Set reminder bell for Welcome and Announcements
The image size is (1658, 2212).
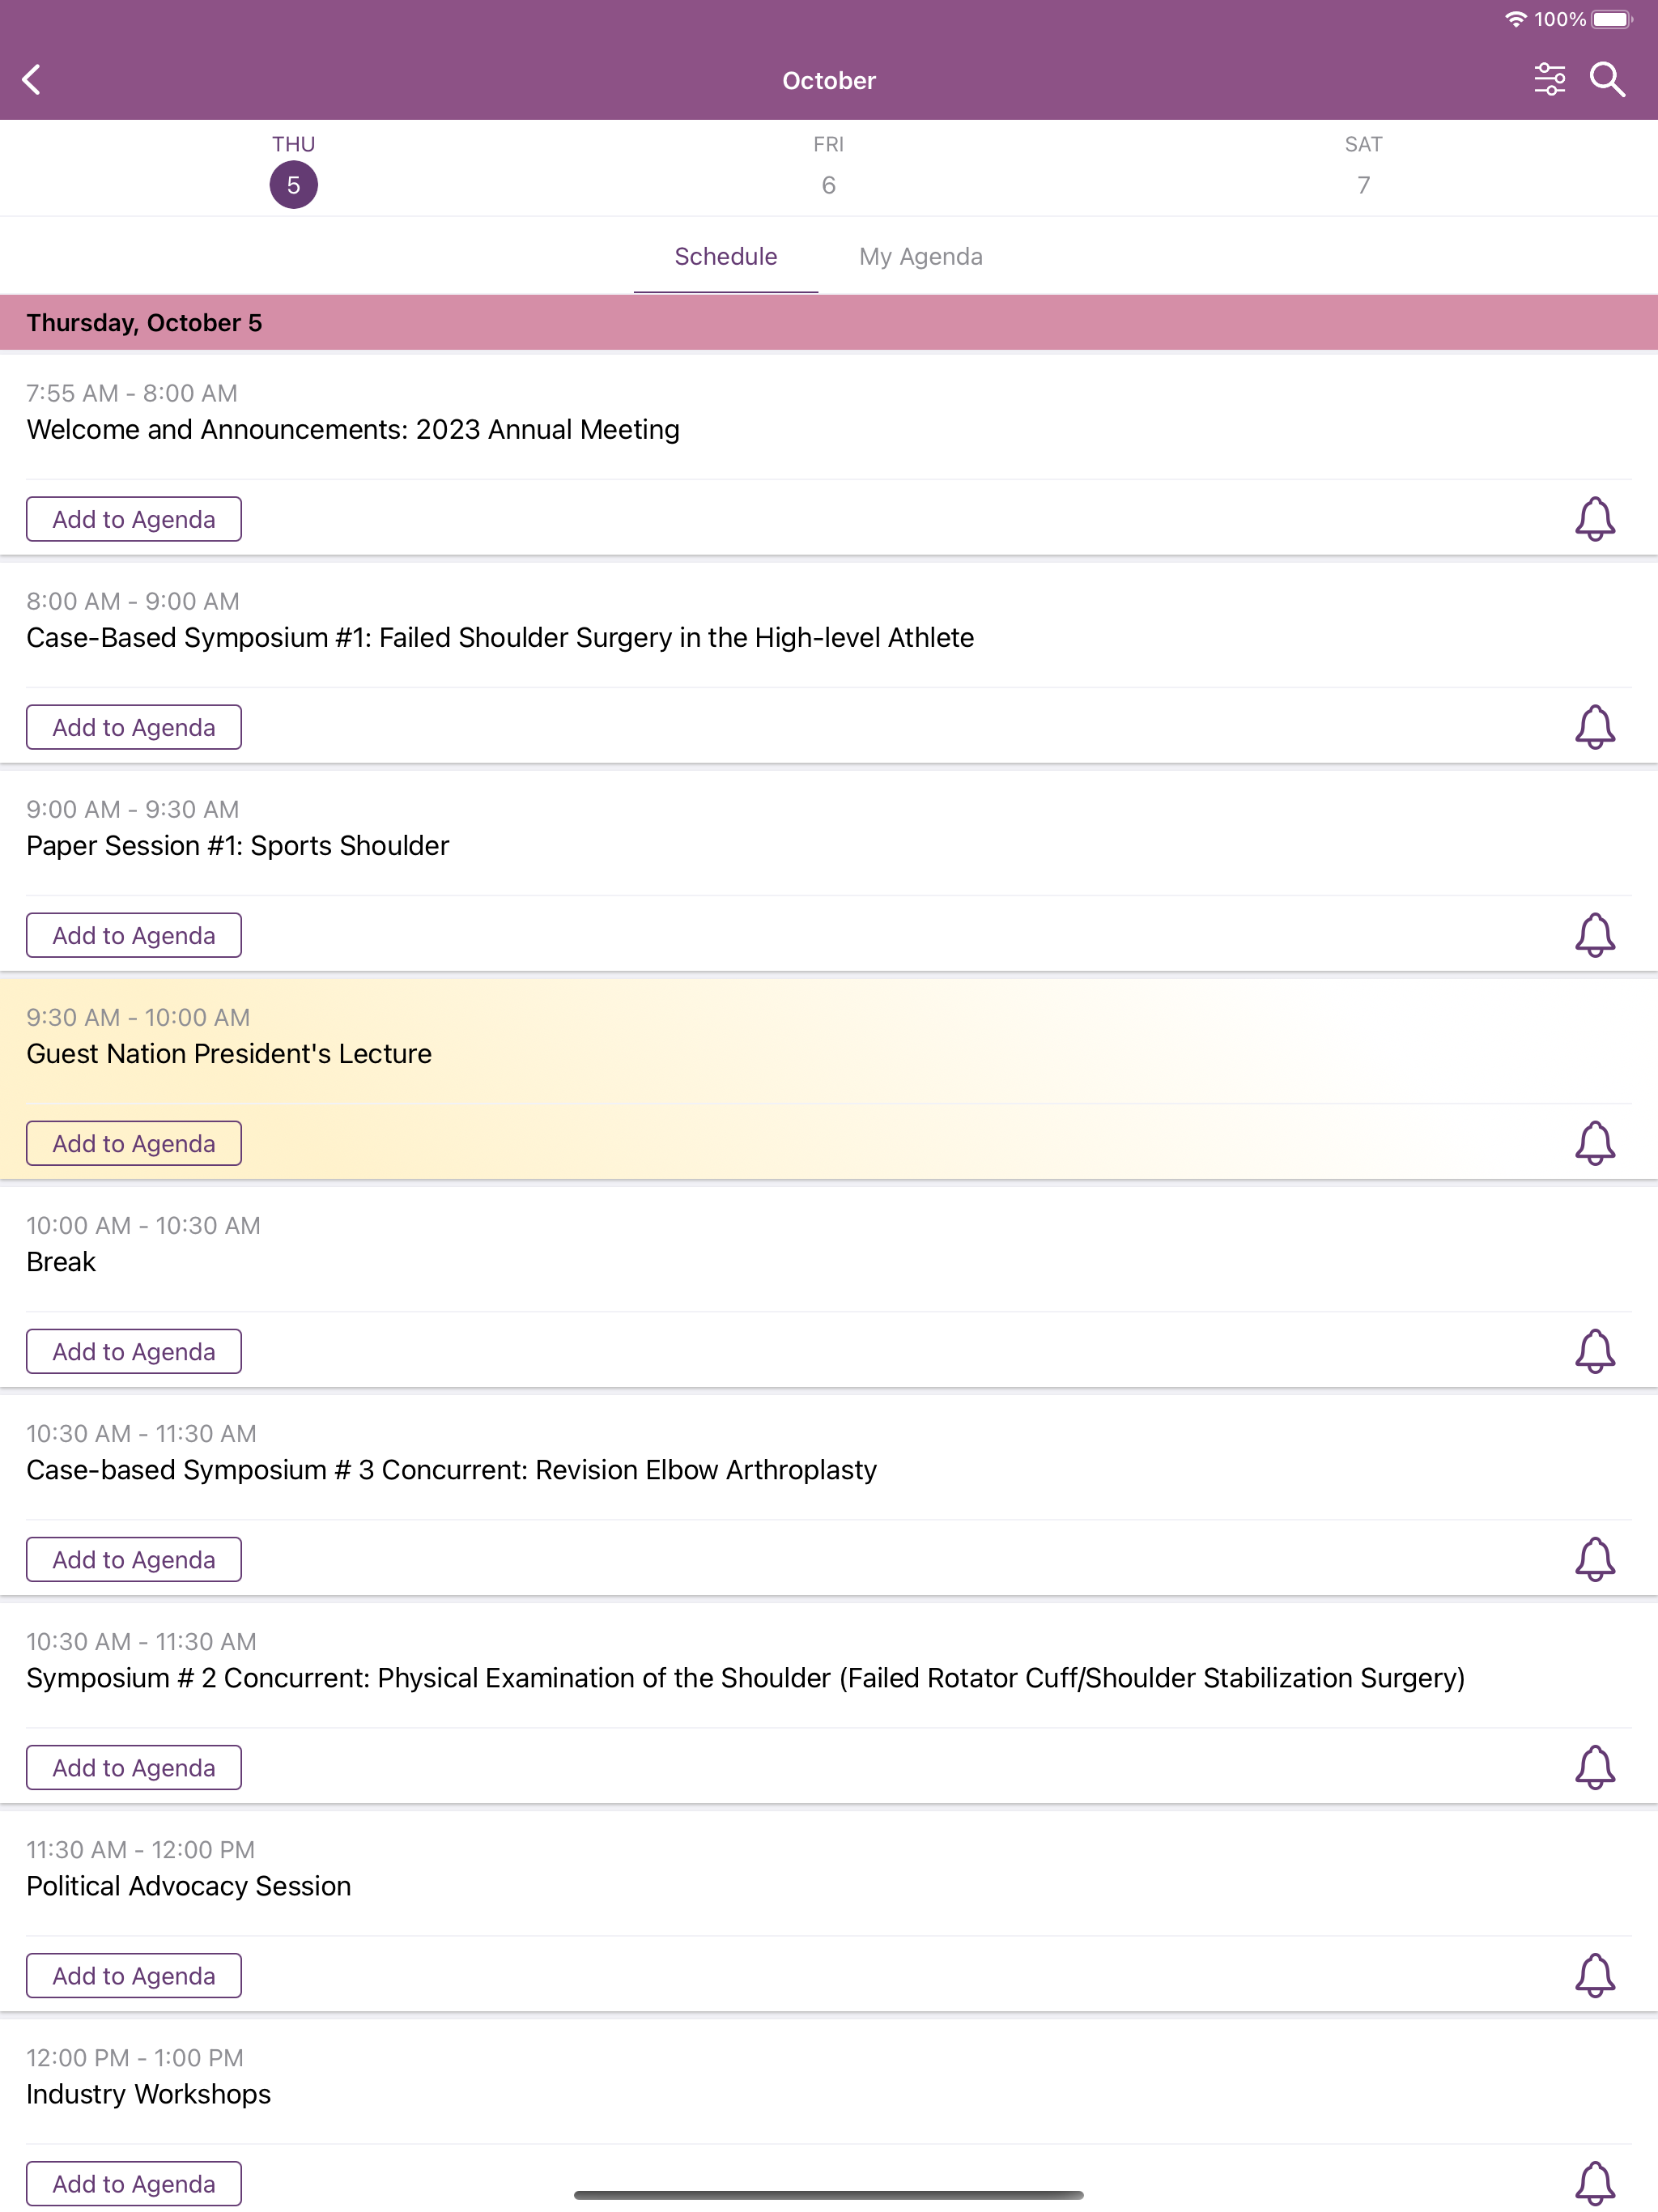tap(1595, 519)
